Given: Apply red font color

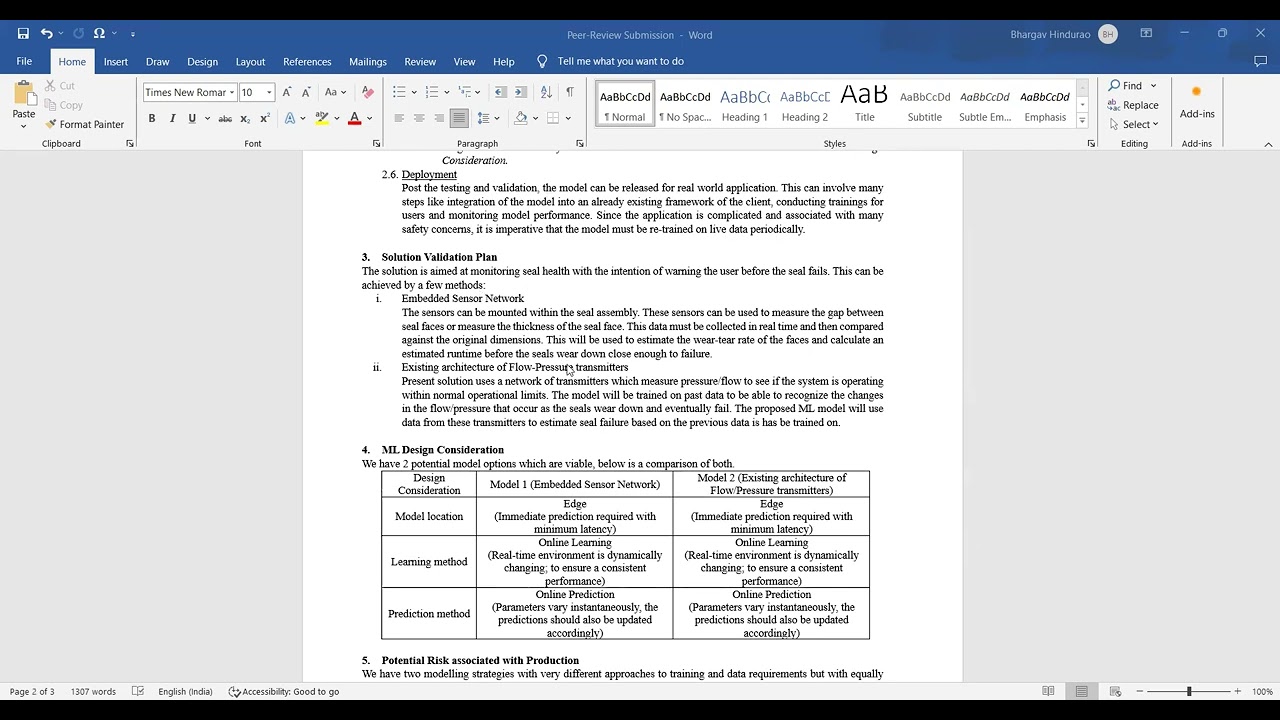Looking at the screenshot, I should (354, 118).
